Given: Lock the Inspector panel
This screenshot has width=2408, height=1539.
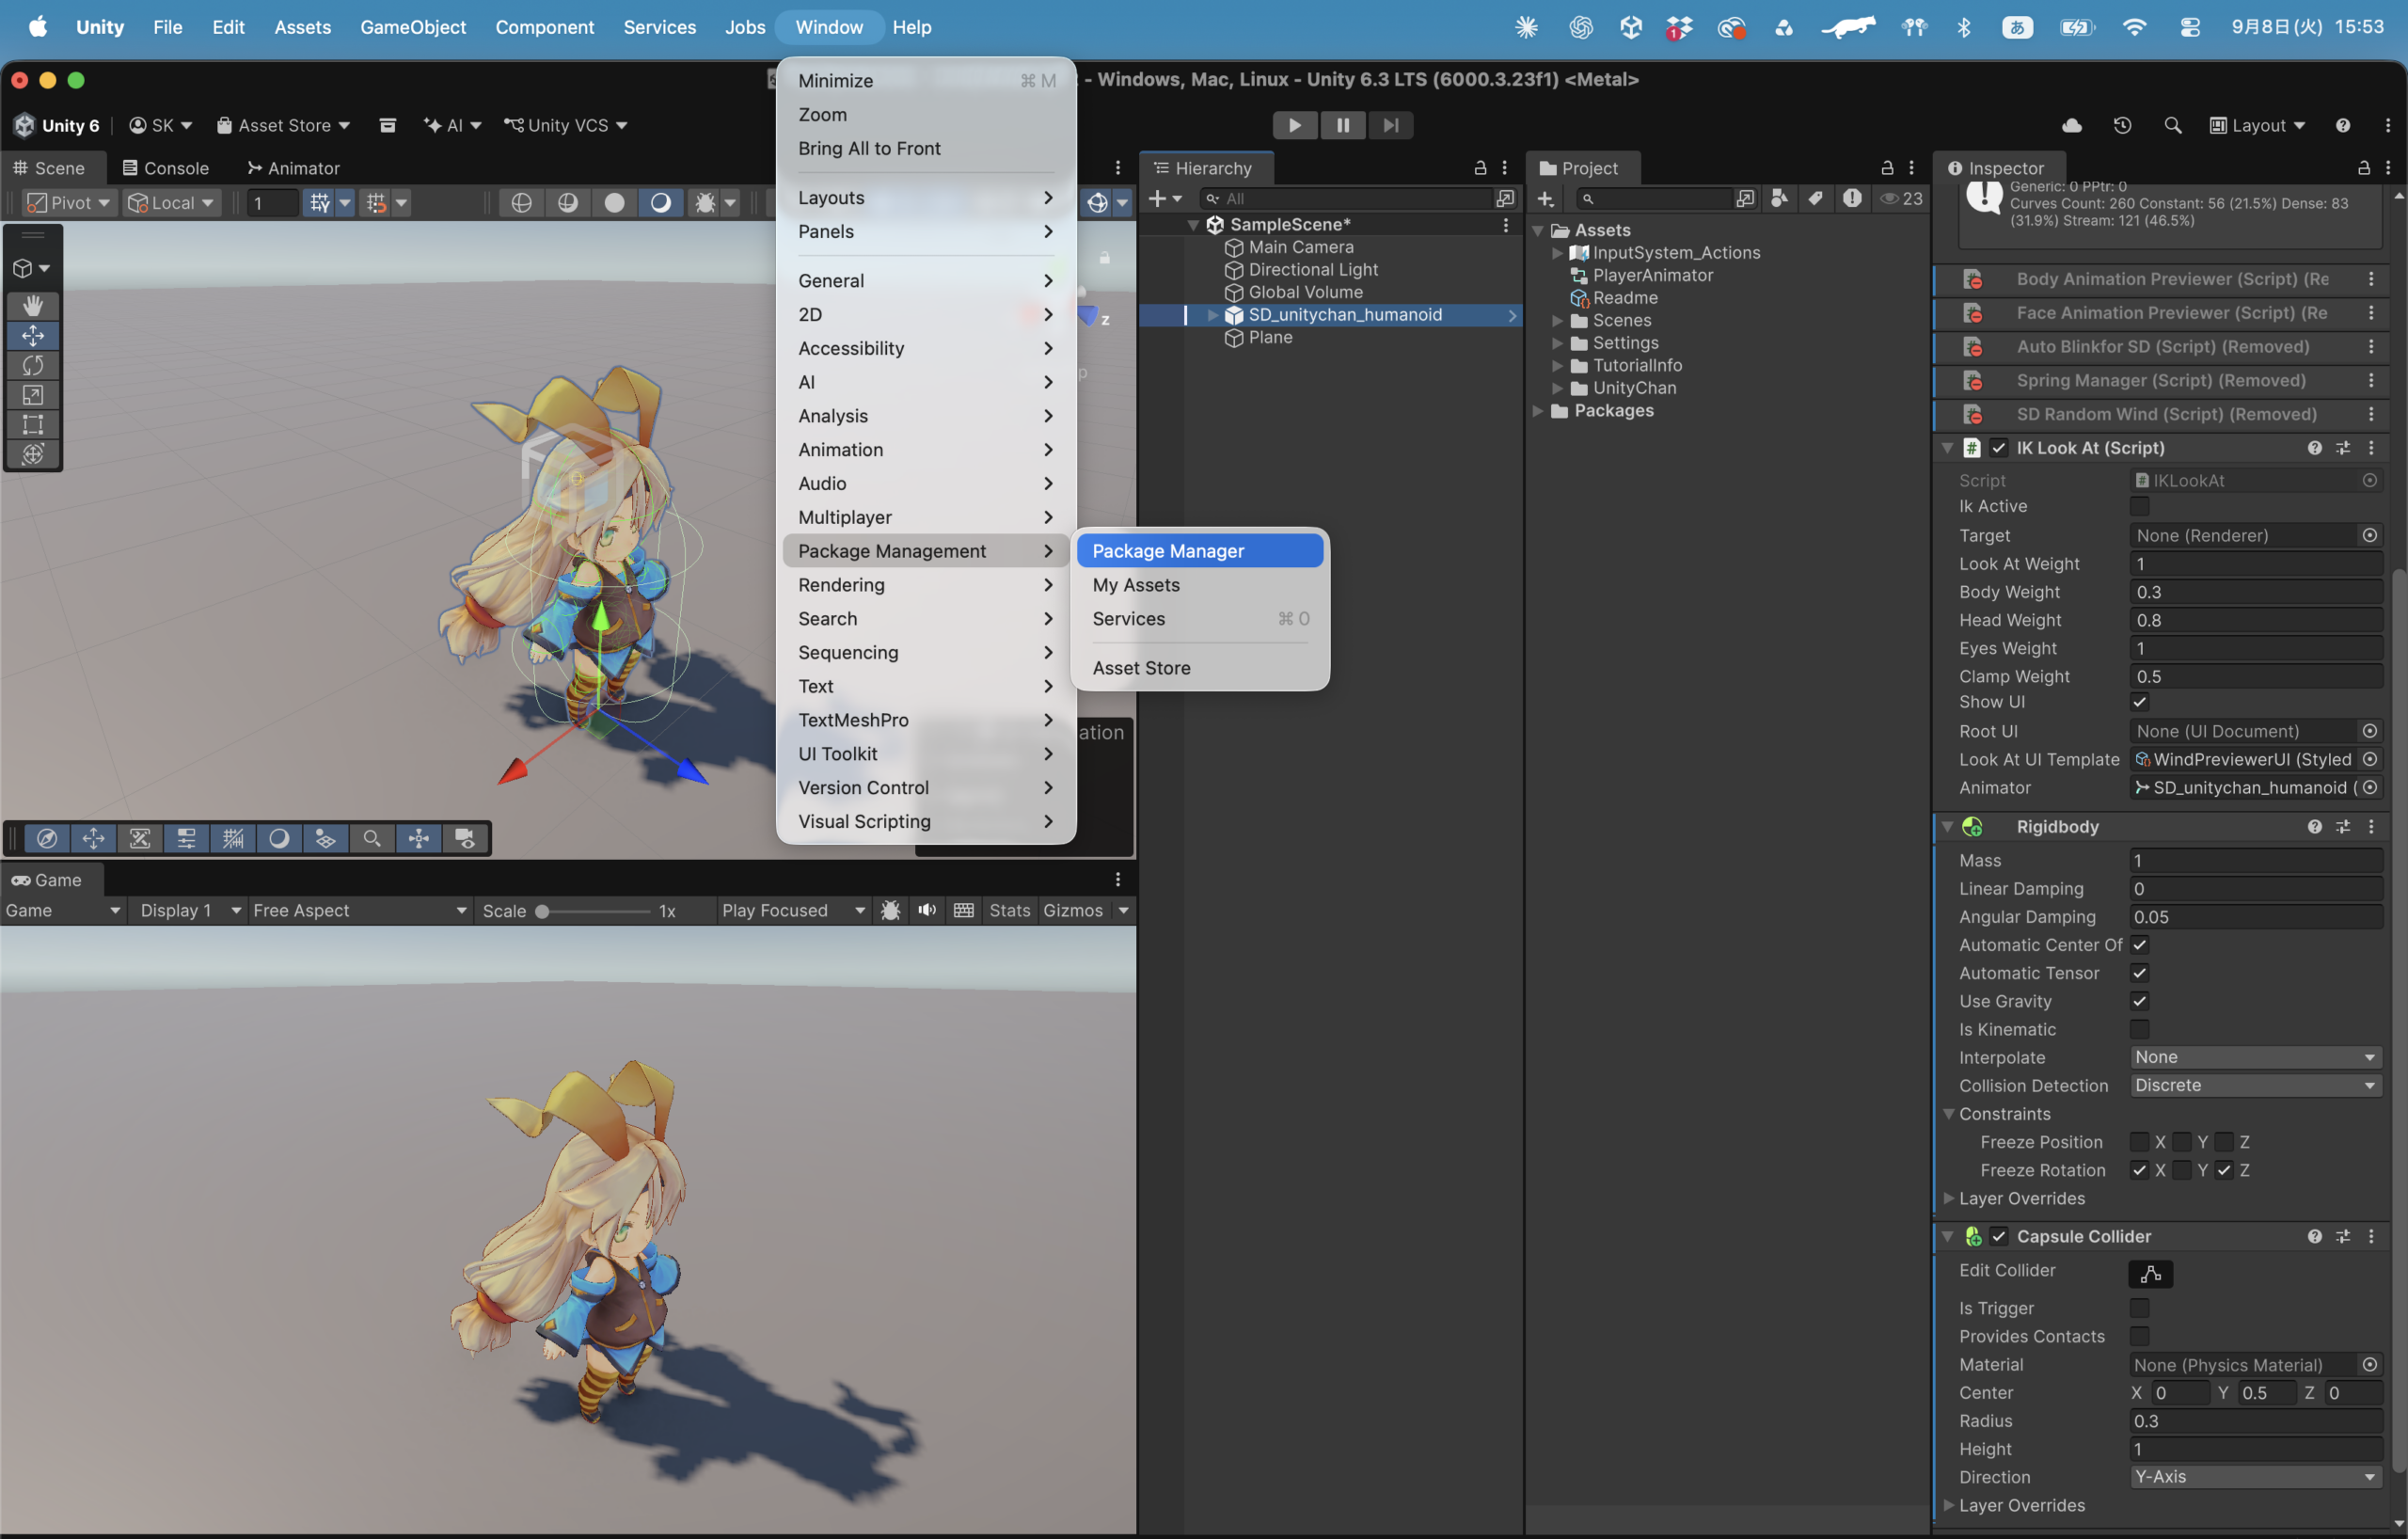Looking at the screenshot, I should pyautogui.click(x=2363, y=168).
